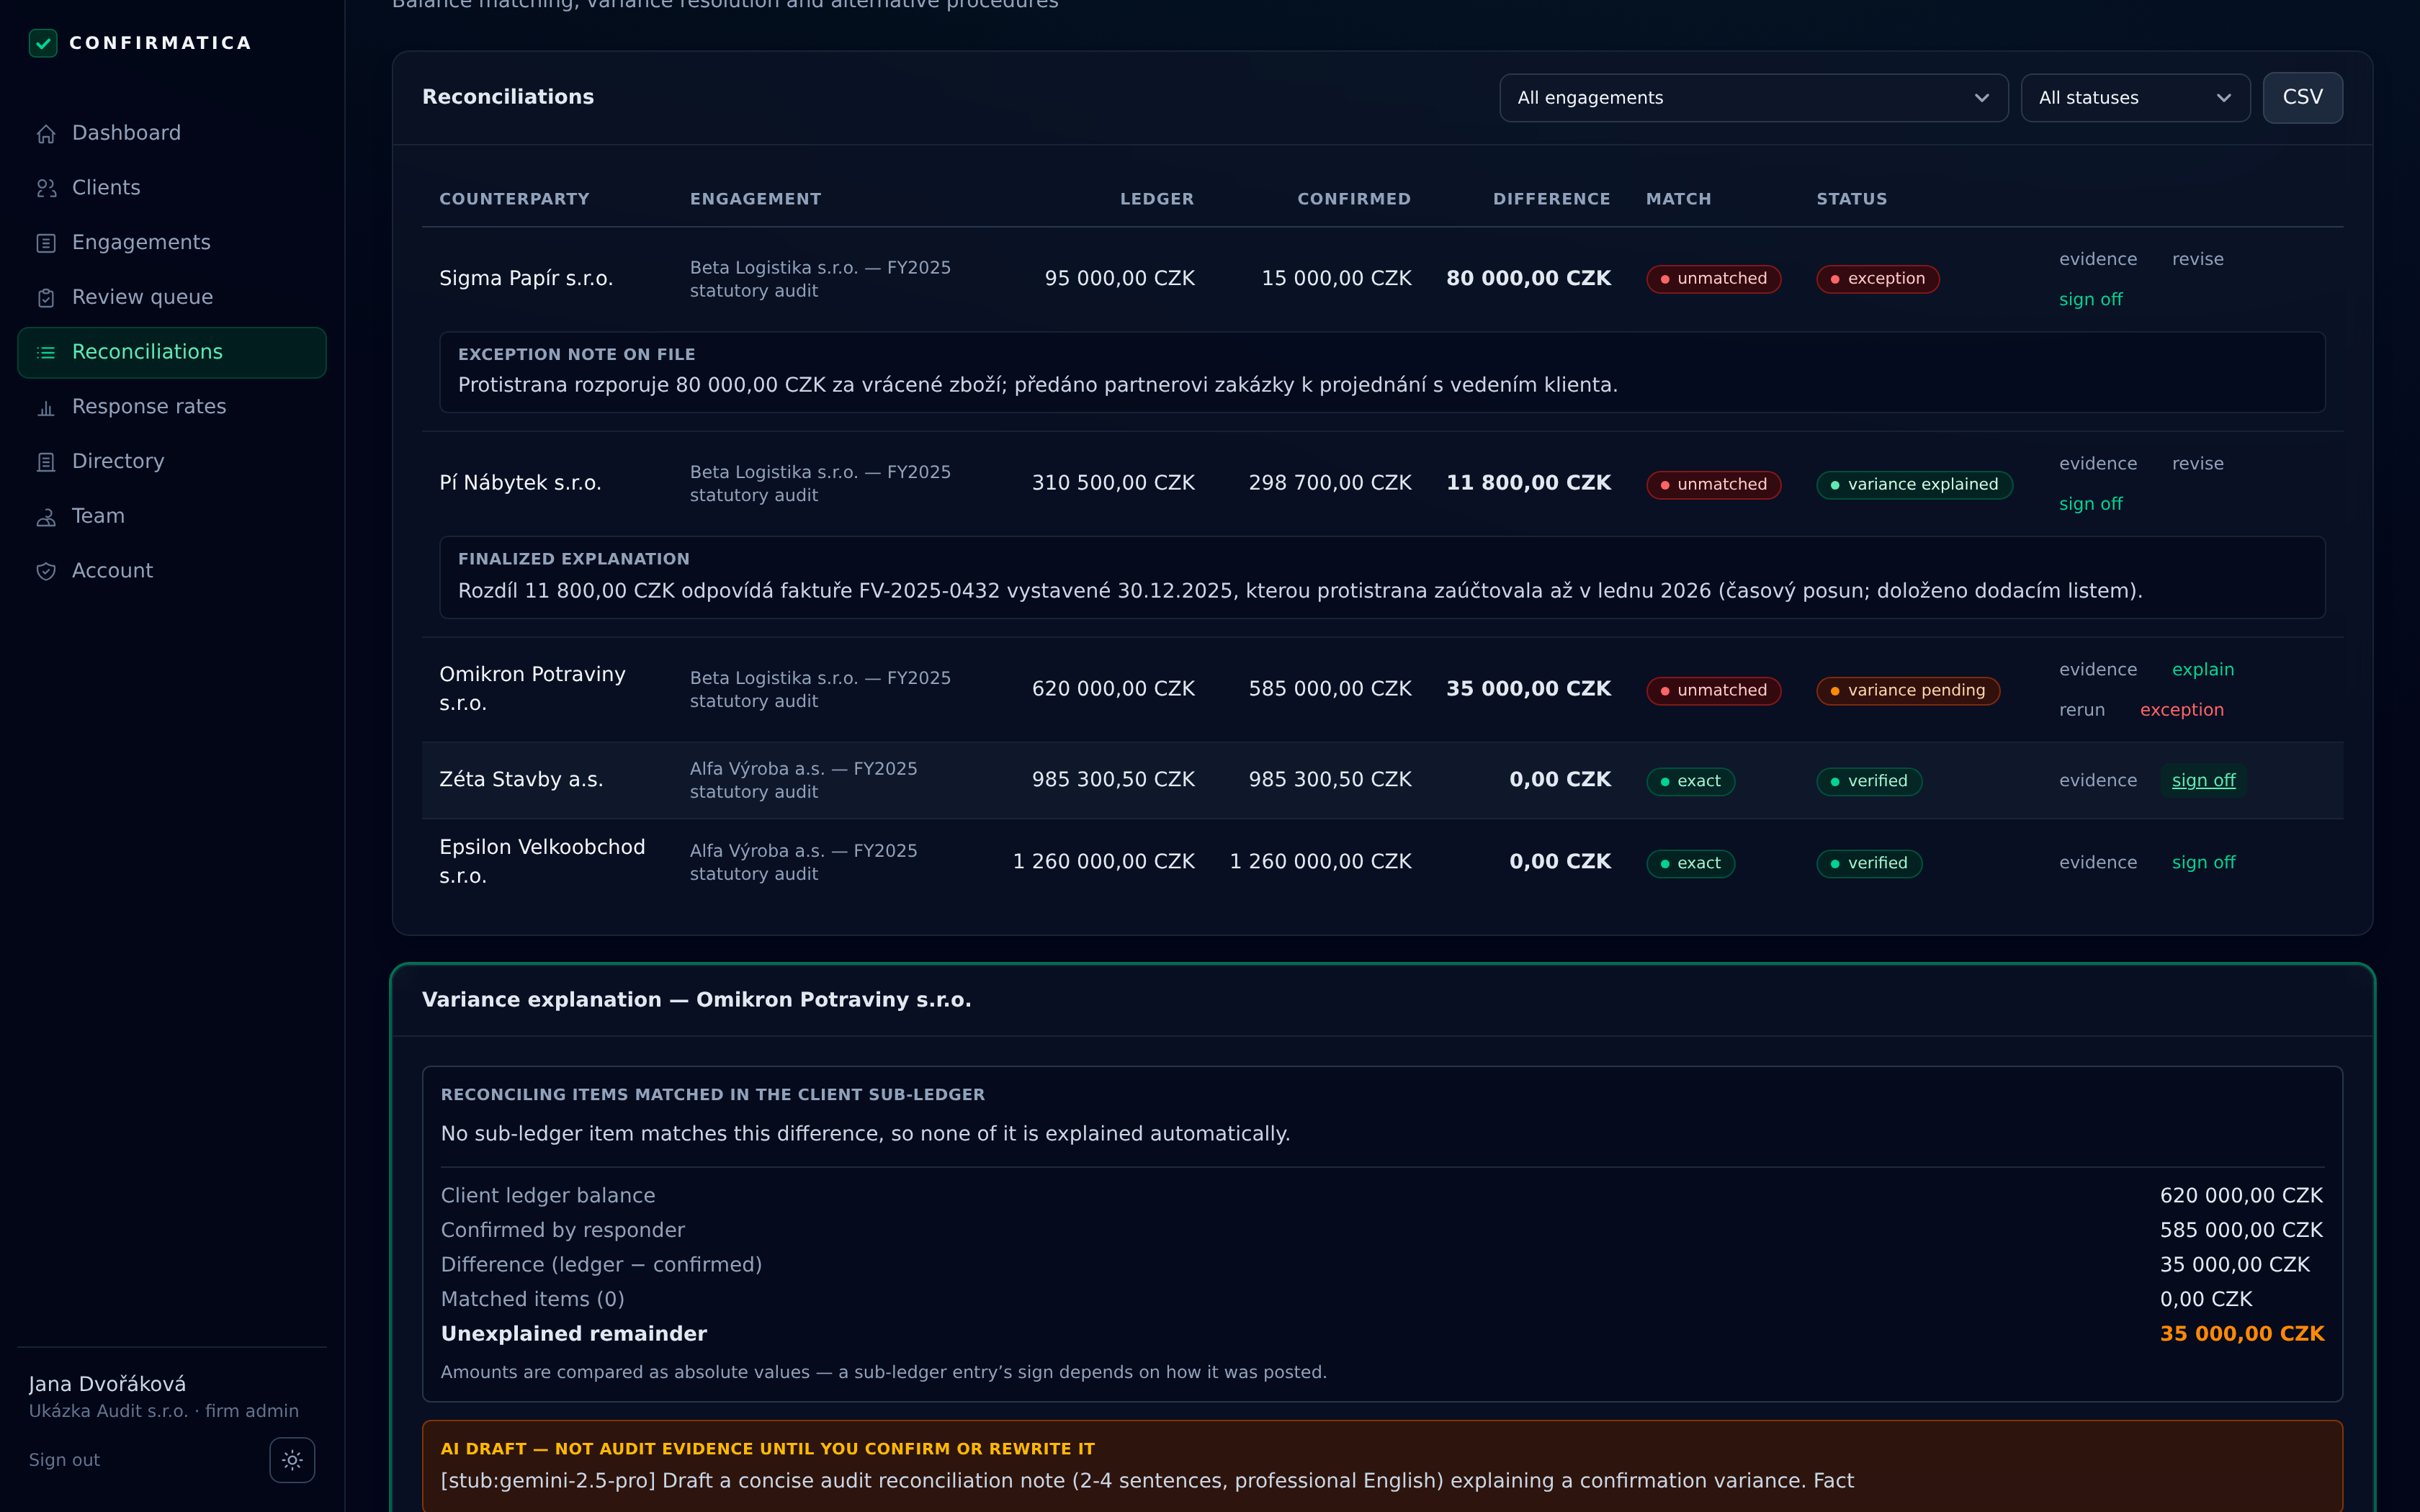Select Response rates in the sidebar

point(172,407)
